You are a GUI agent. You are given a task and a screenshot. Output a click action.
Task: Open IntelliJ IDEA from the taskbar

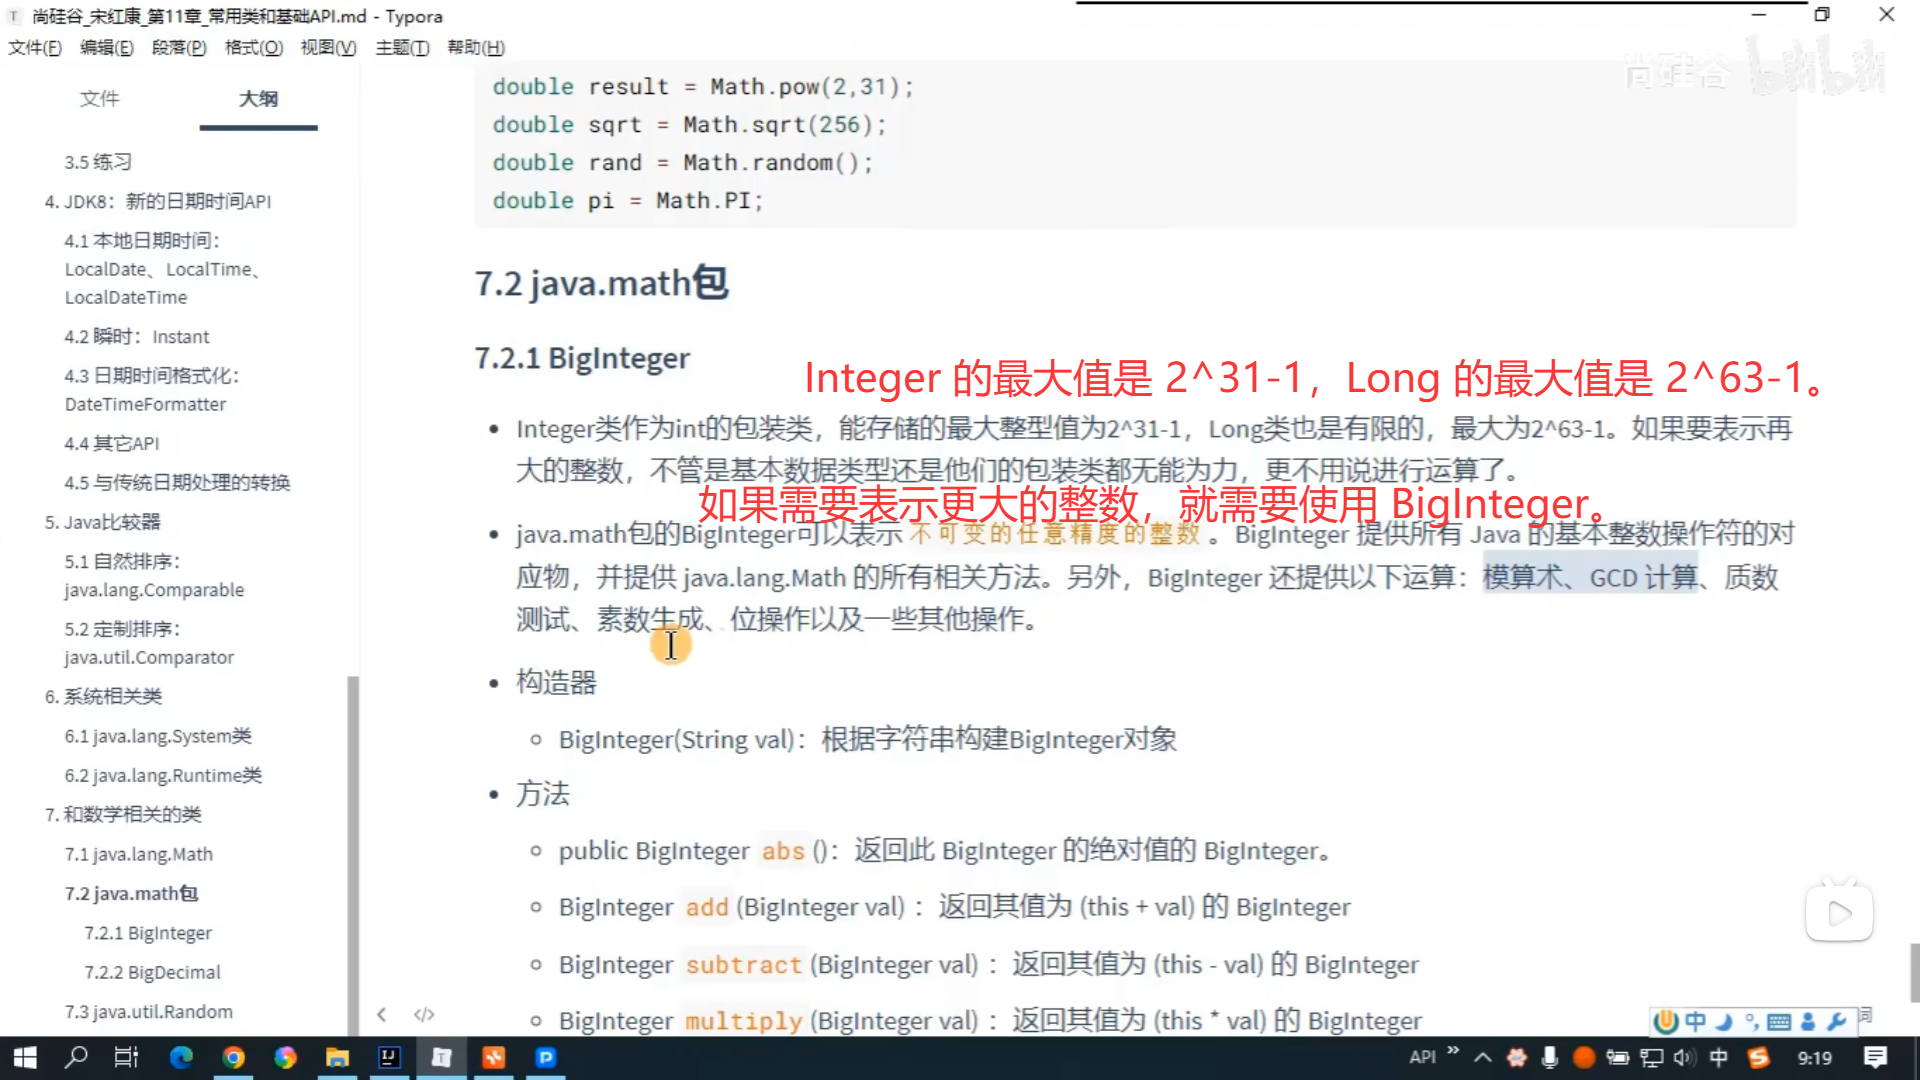point(389,1058)
